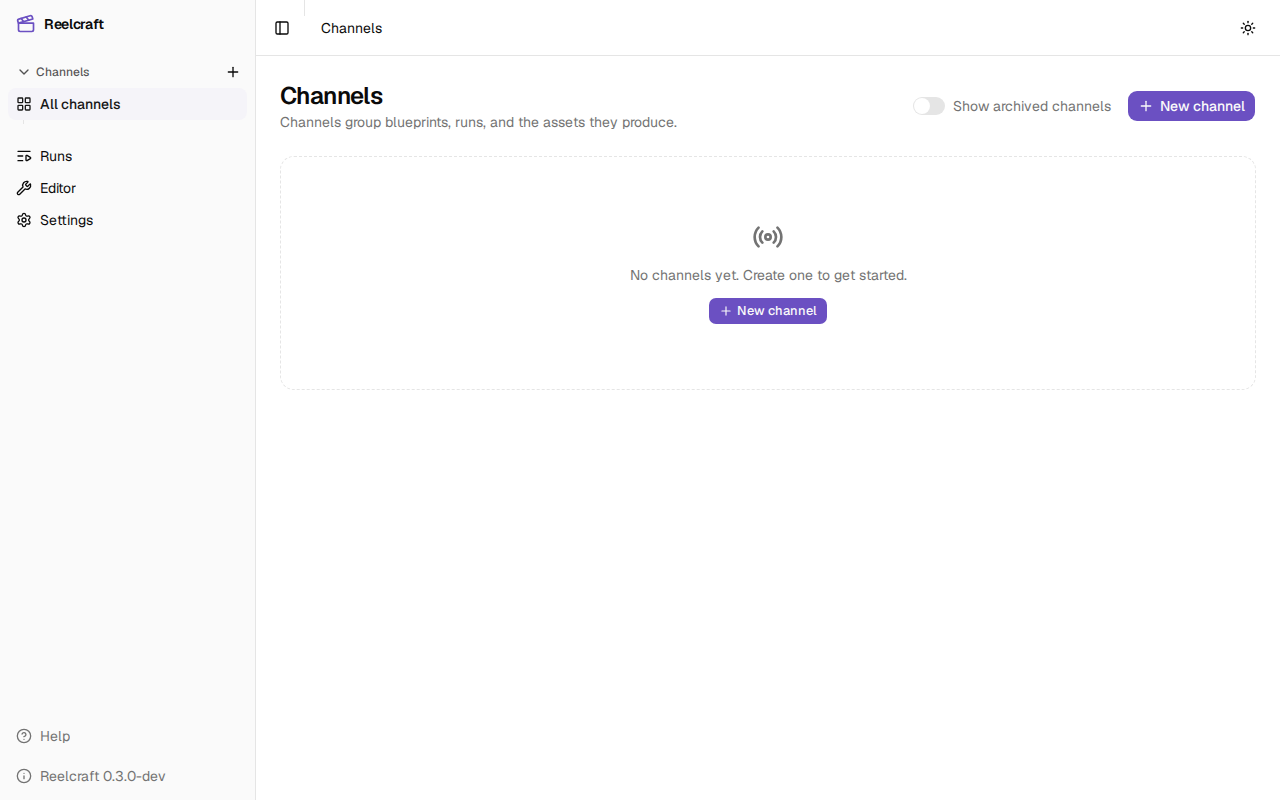Click the Help question mark icon
The width and height of the screenshot is (1280, 800).
24,736
